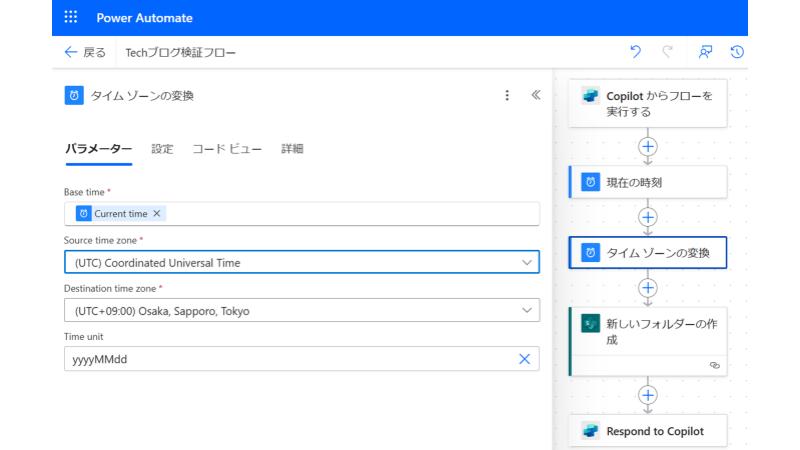800x450 pixels.
Task: Switch to the コード ビュー tab
Action: [227, 149]
